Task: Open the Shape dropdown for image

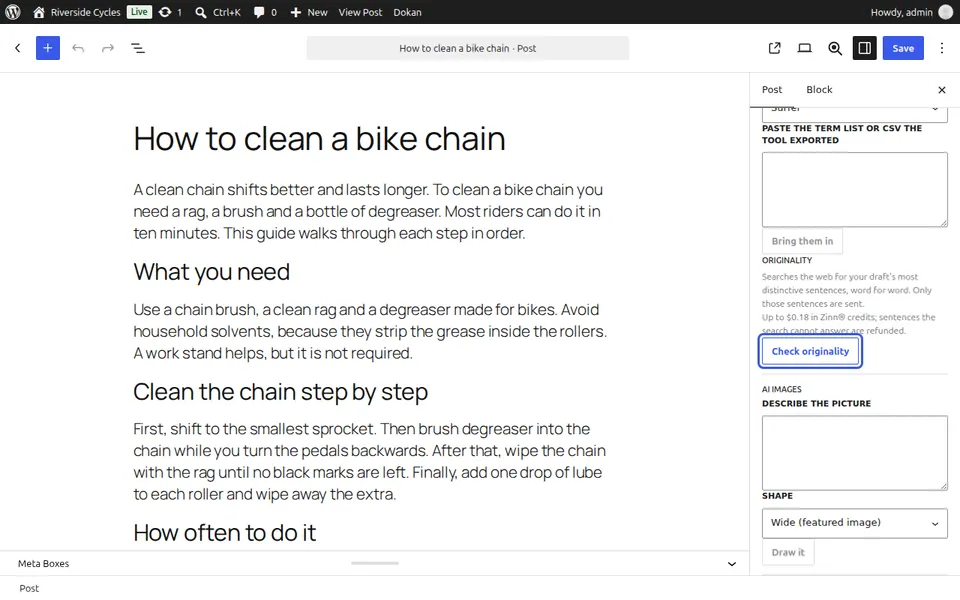Action: click(x=855, y=523)
